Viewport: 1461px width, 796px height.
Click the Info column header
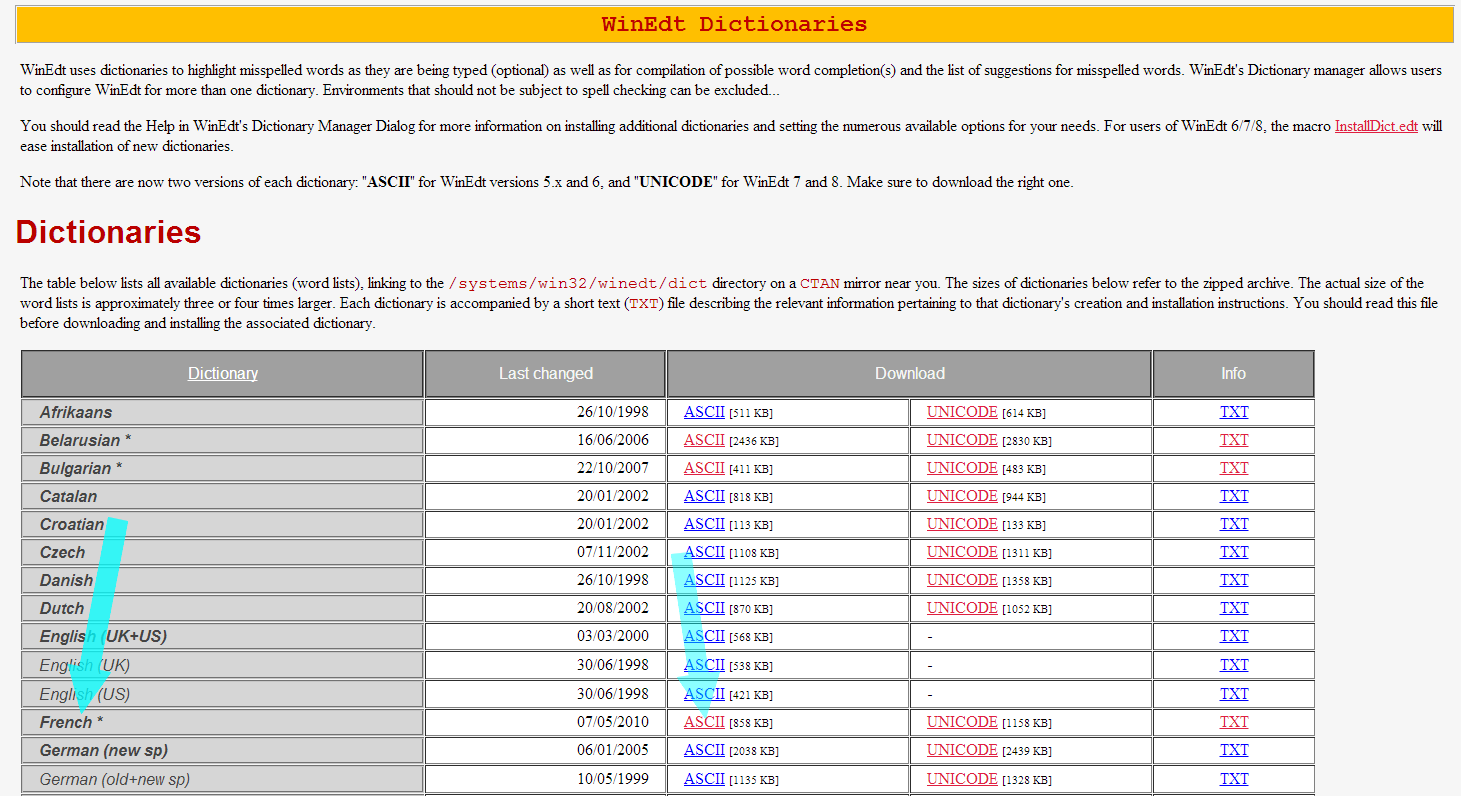click(x=1233, y=373)
